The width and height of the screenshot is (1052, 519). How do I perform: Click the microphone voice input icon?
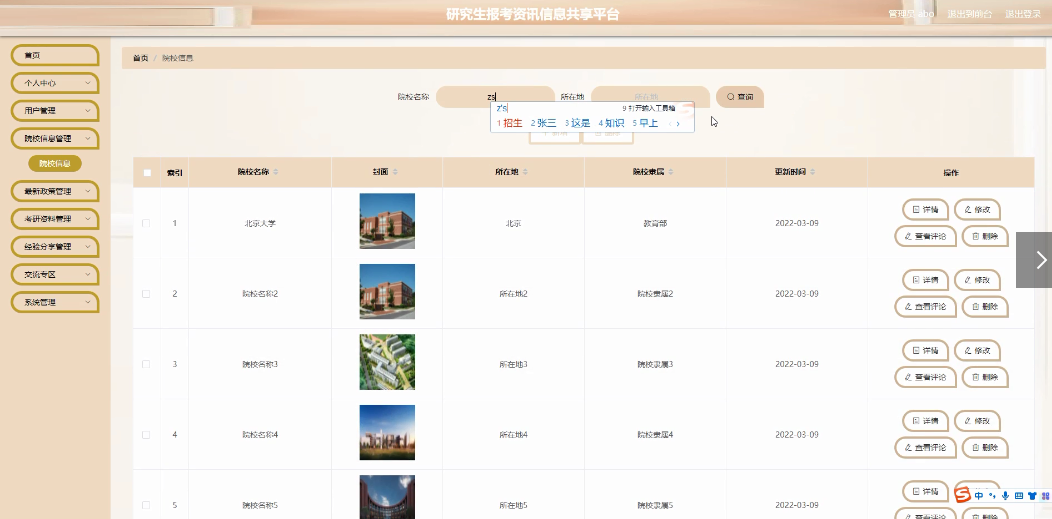(x=1005, y=496)
